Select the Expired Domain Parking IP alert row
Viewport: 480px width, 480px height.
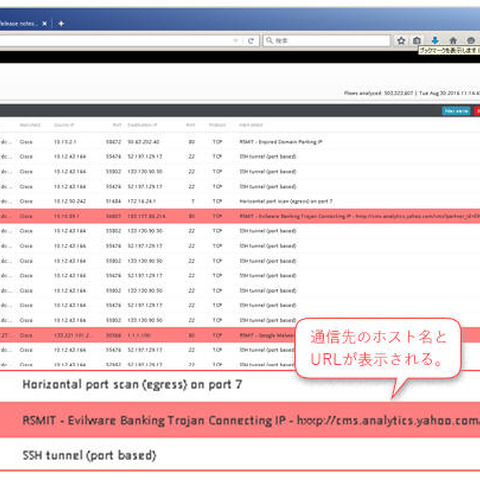coord(240,142)
